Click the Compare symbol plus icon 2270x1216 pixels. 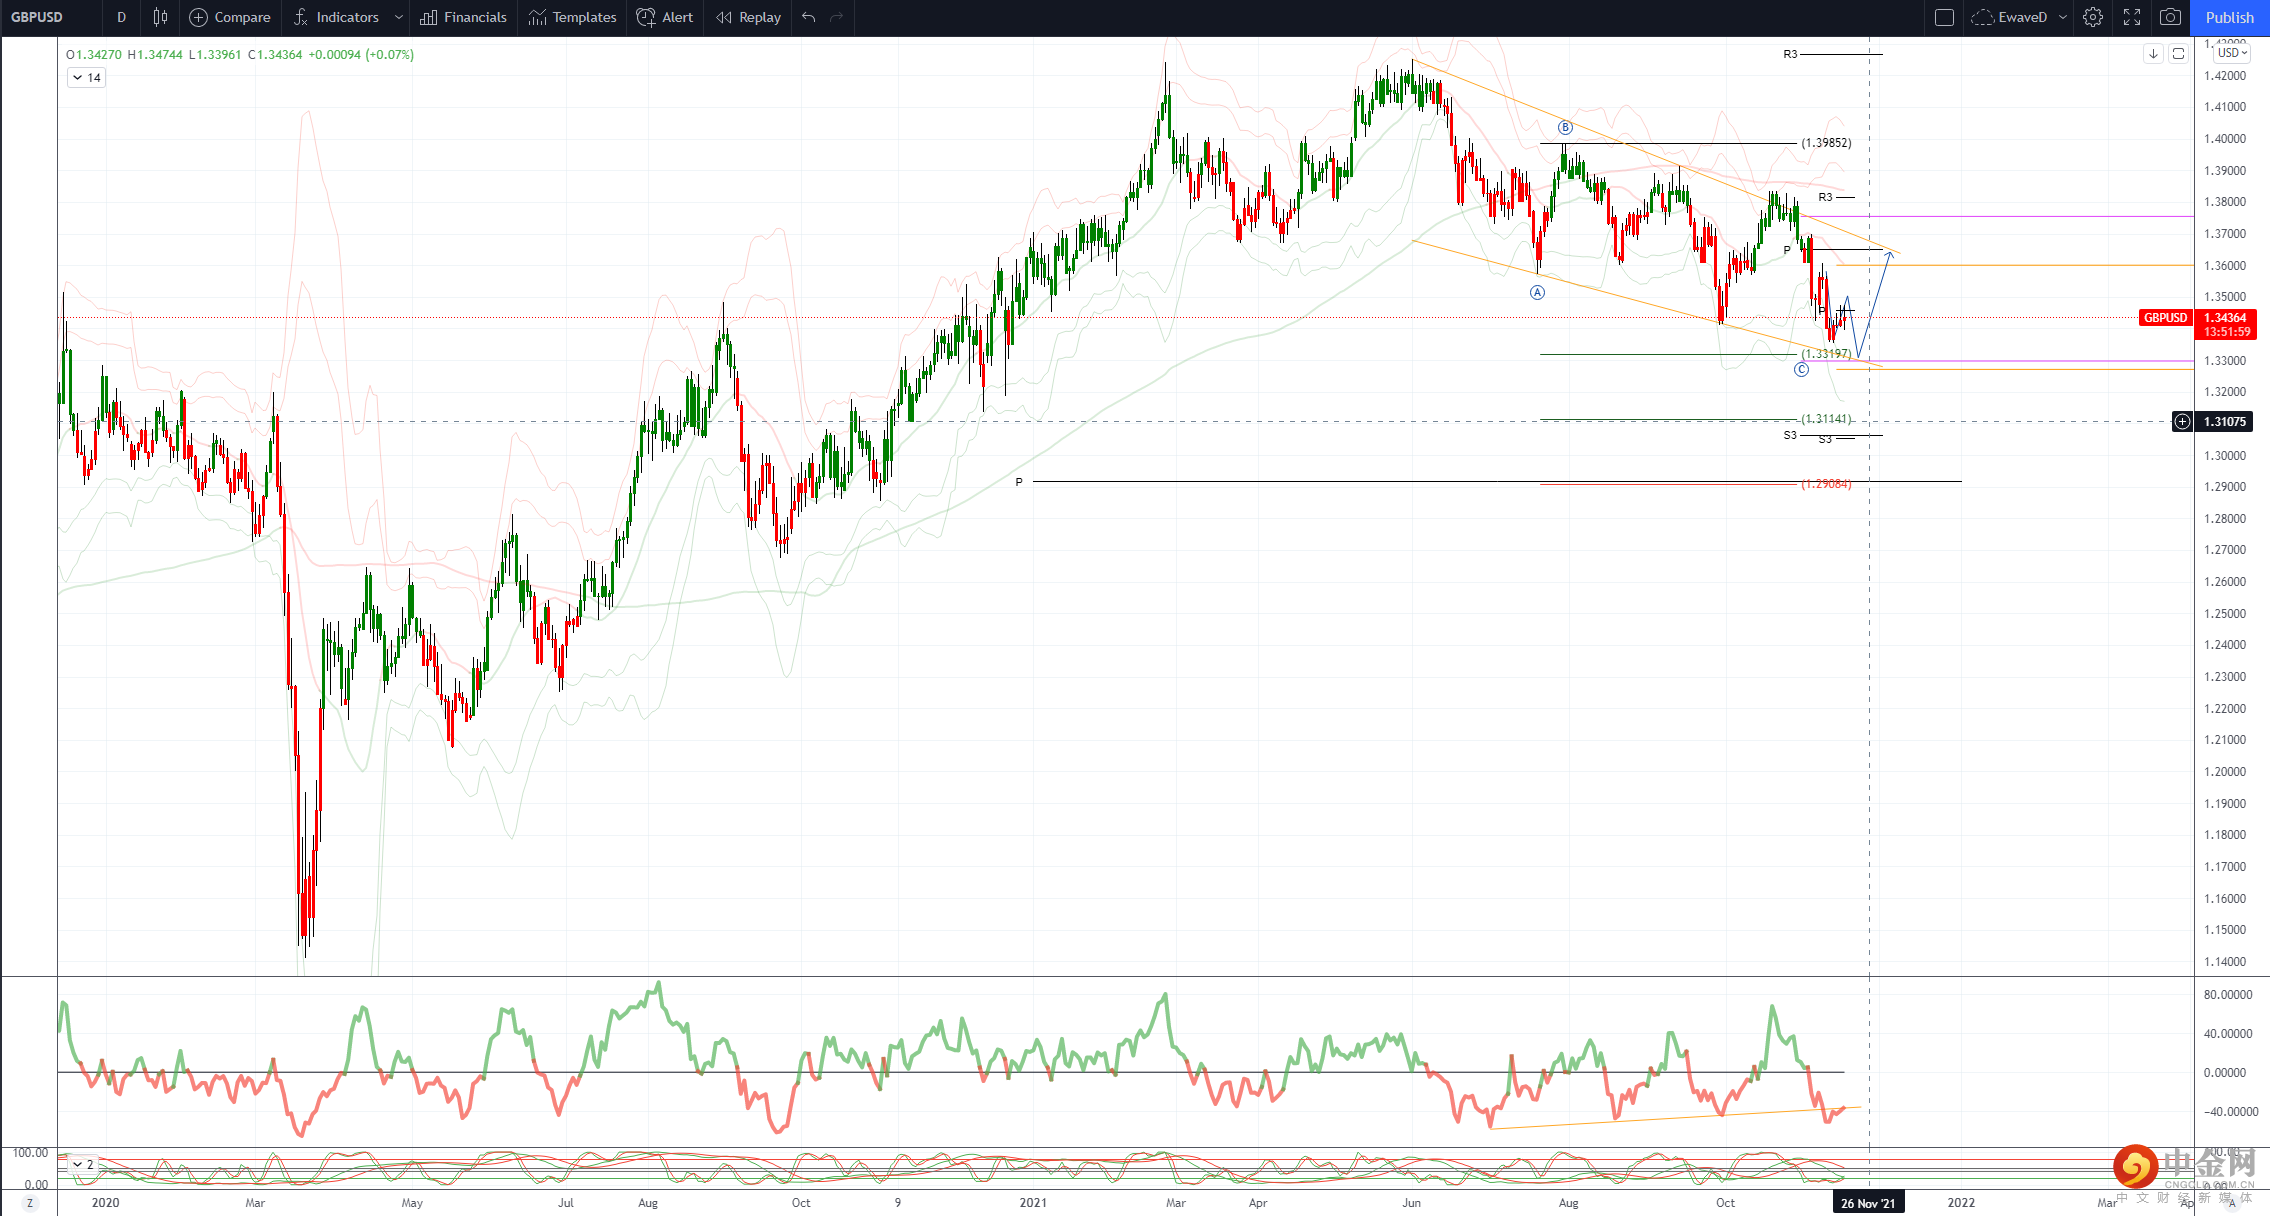198,17
